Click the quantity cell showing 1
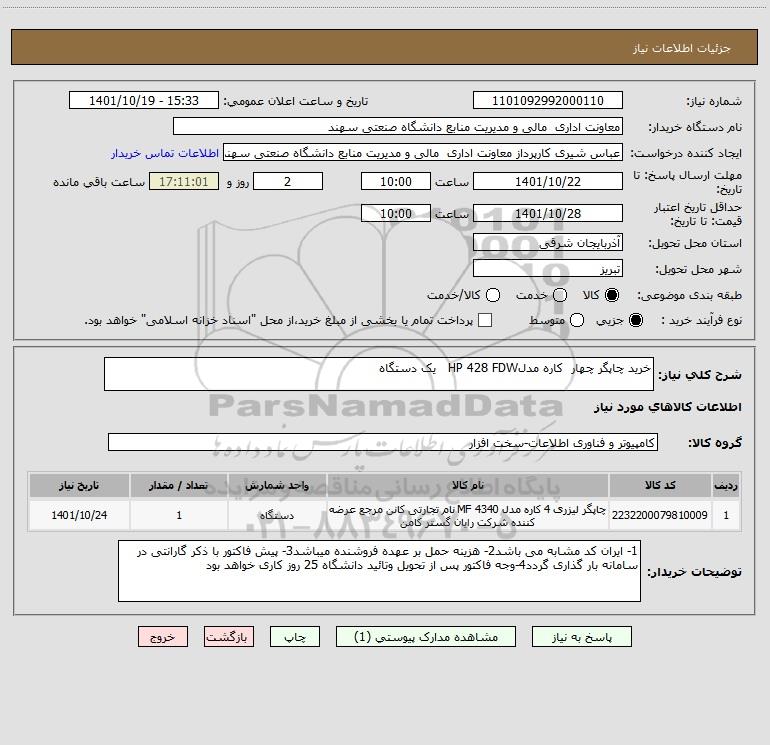The width and height of the screenshot is (770, 745). [x=179, y=515]
